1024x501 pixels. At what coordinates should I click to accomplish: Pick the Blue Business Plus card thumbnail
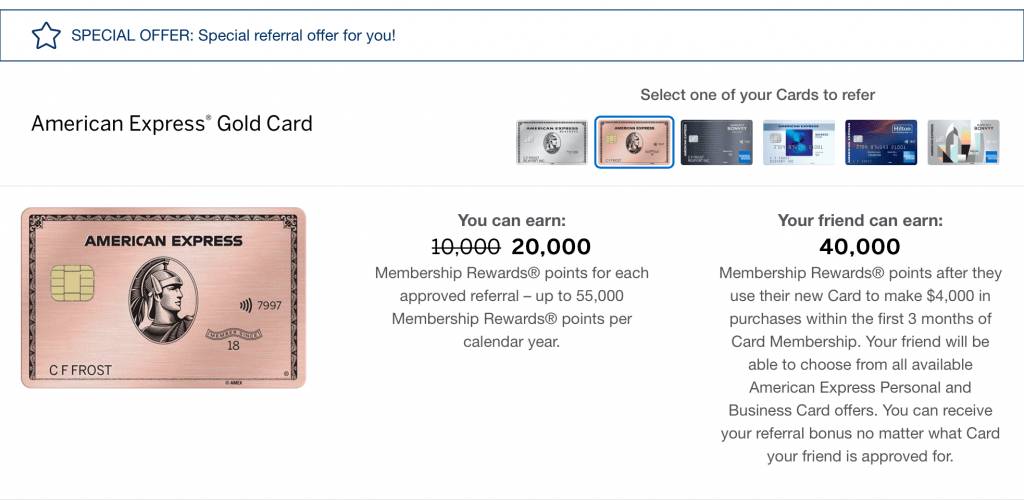point(799,142)
